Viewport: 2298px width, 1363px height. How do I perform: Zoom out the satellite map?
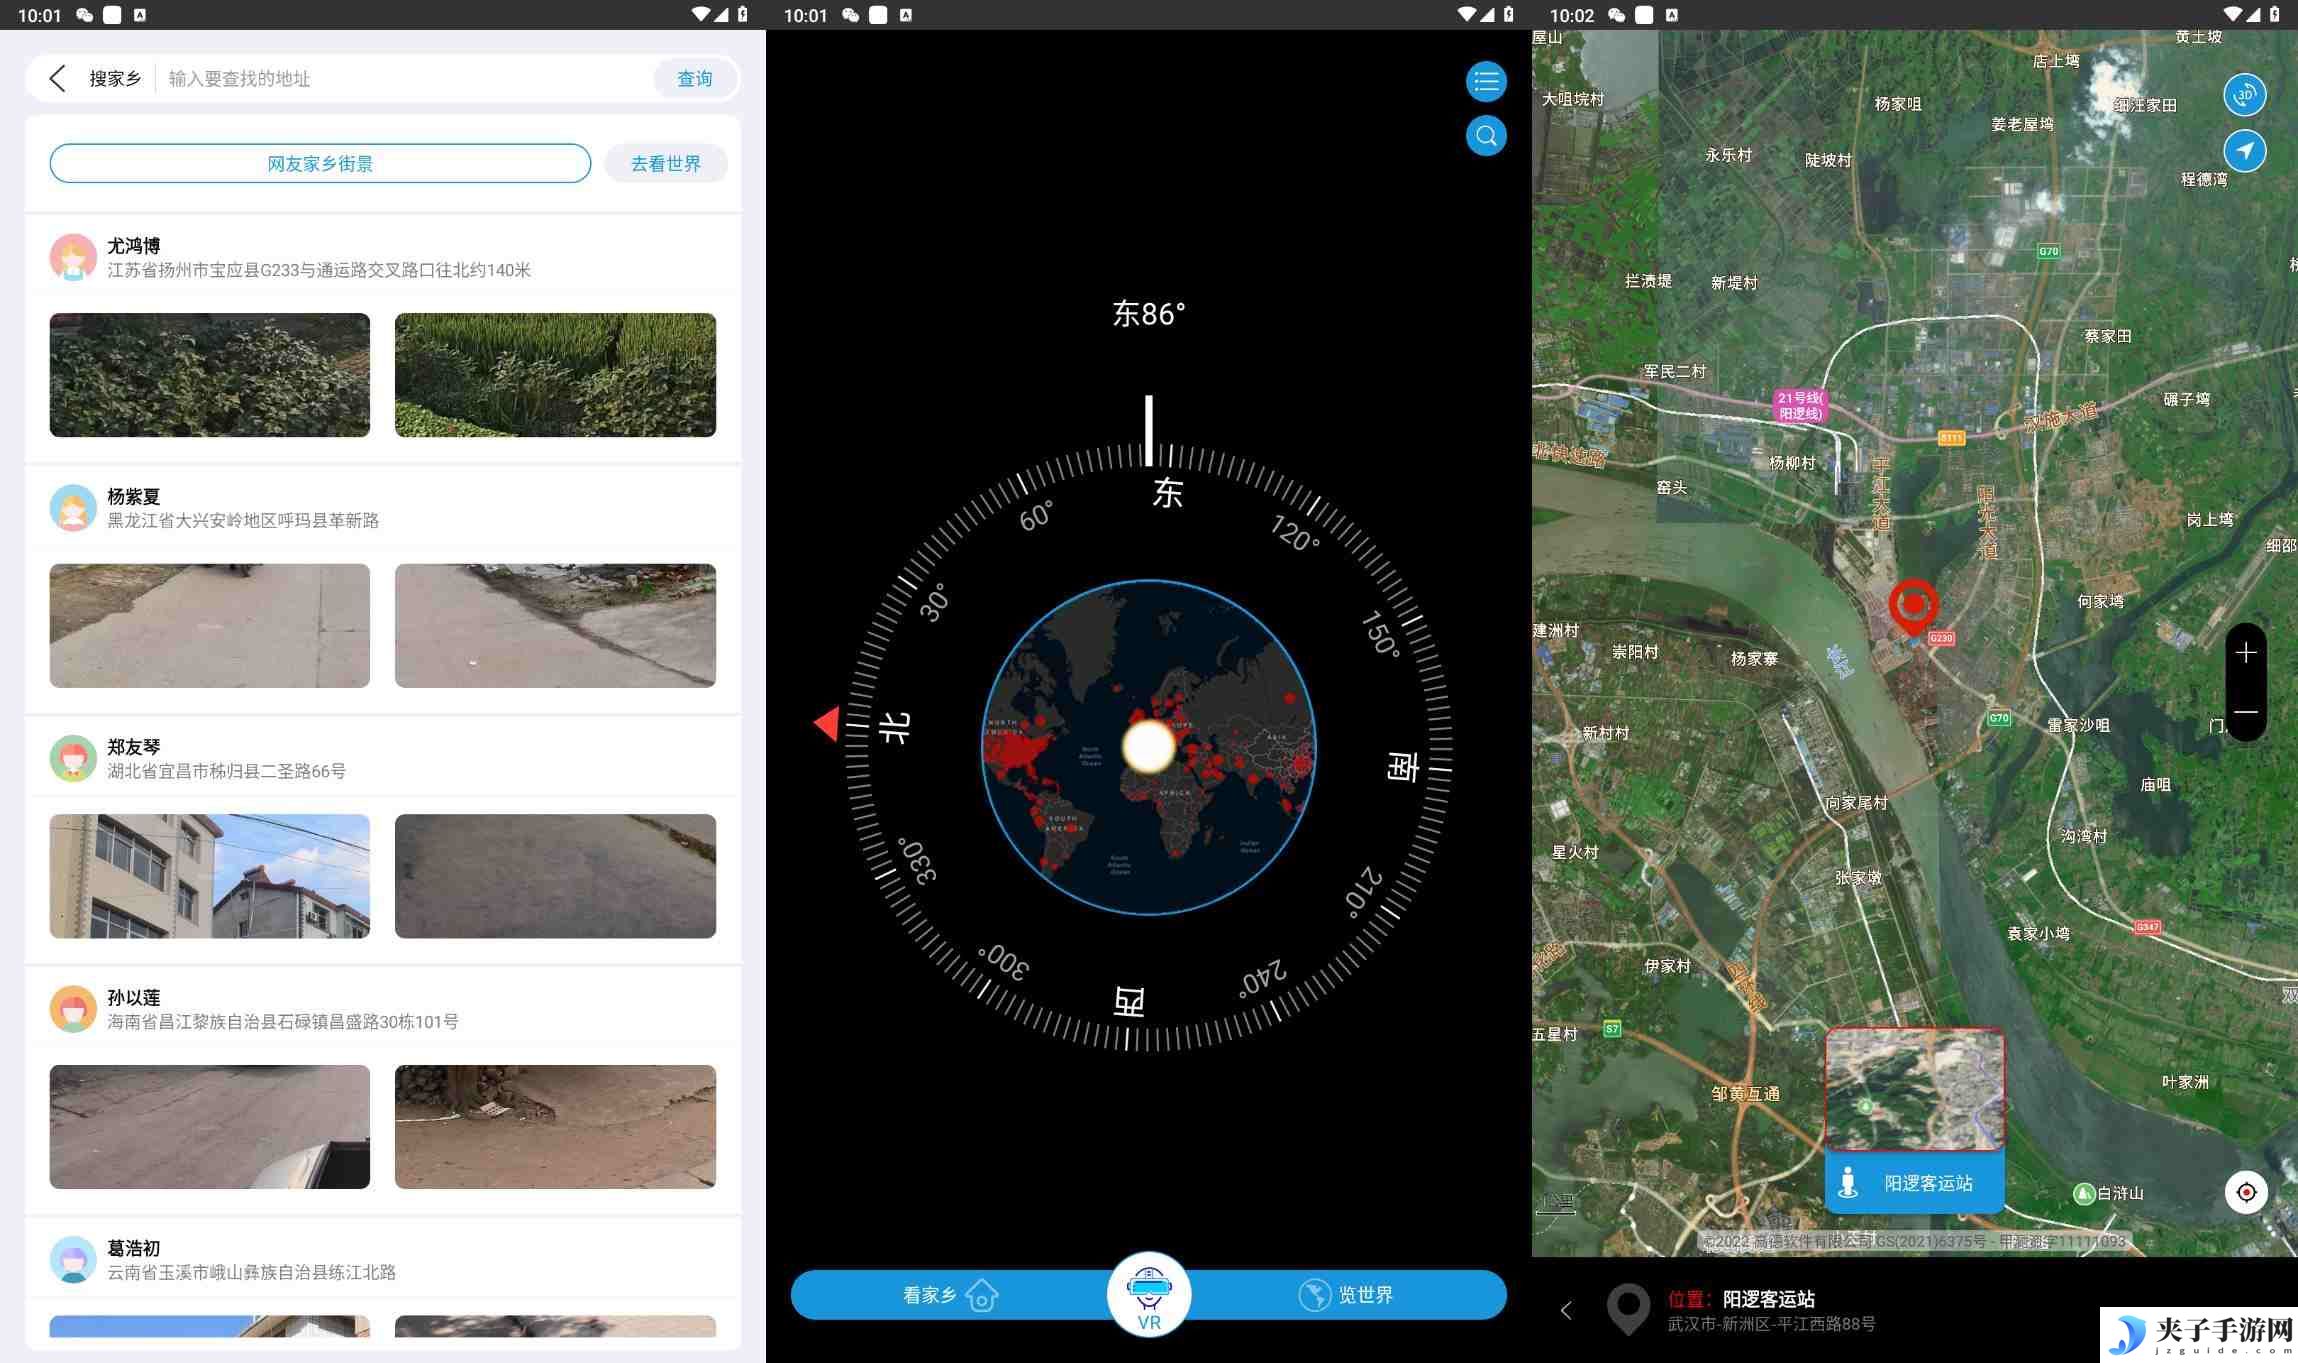coord(2246,712)
